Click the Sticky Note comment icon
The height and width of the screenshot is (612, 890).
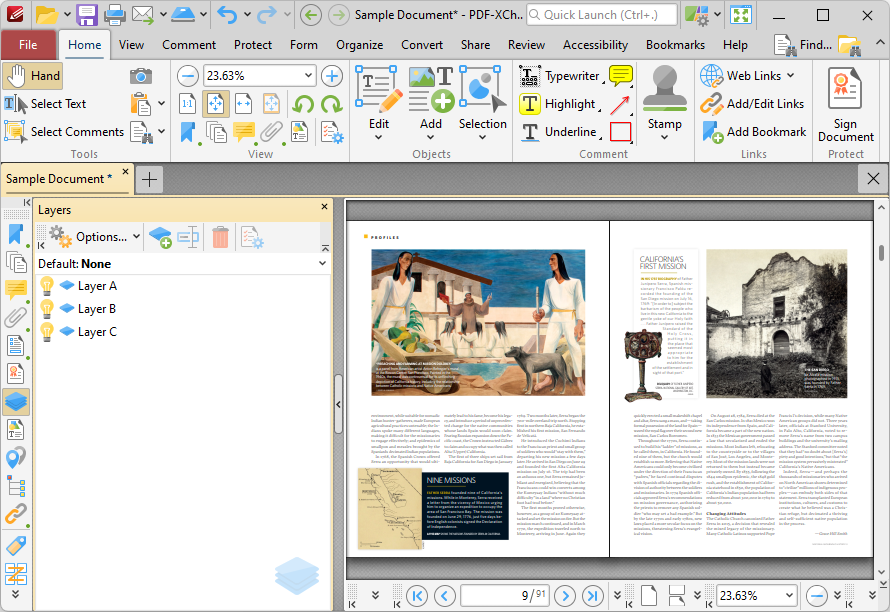[x=620, y=76]
